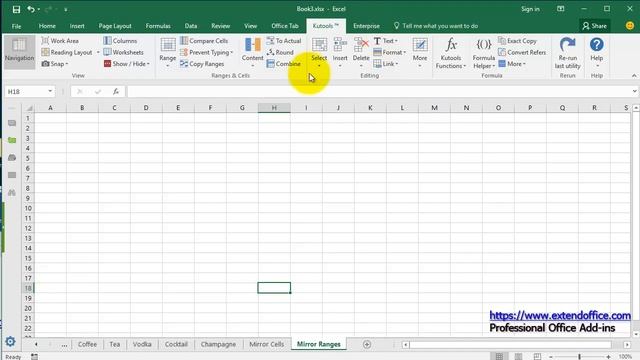
Task: Switch to Normal view in status bar
Action: point(499,357)
